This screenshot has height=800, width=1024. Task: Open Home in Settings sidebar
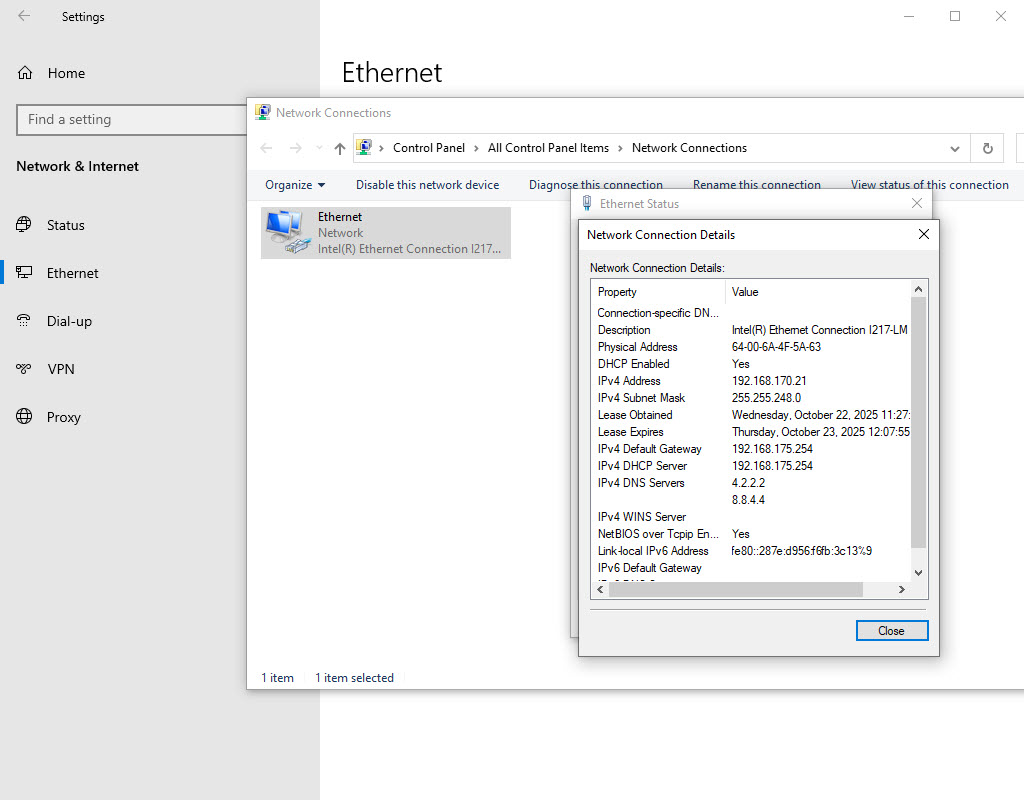(66, 73)
